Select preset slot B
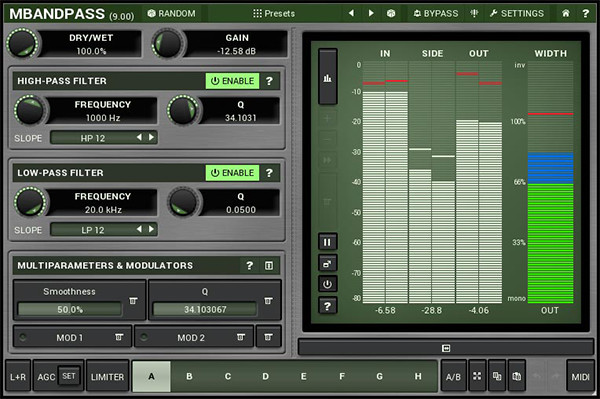Image resolution: width=600 pixels, height=399 pixels. click(x=189, y=376)
